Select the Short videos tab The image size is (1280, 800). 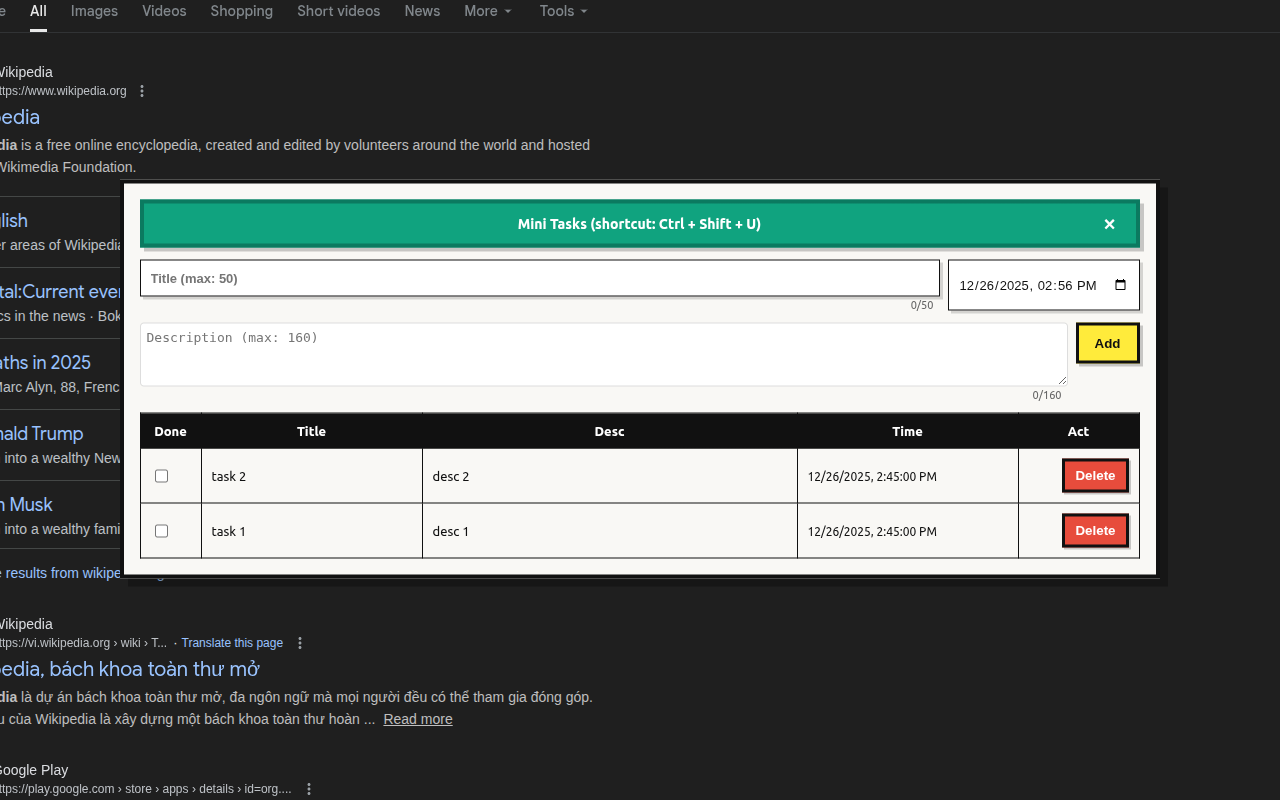338,11
